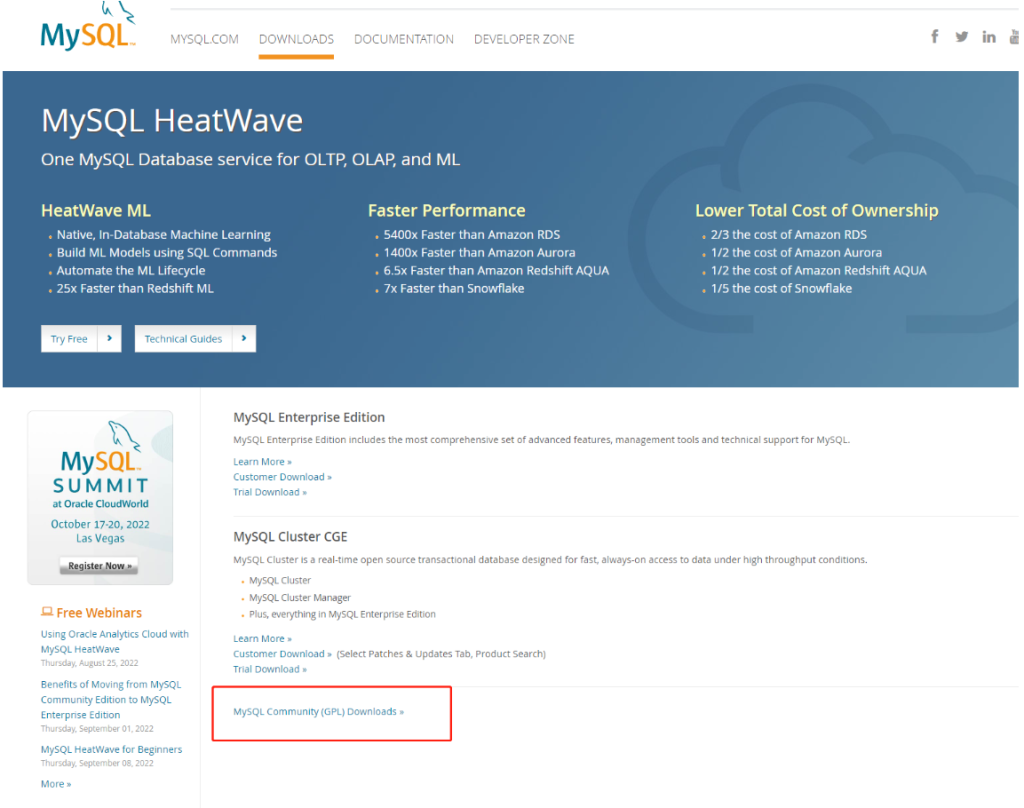Click '1/5 the cost of Snowflake' text
This screenshot has width=1024, height=808.
pyautogui.click(x=781, y=288)
